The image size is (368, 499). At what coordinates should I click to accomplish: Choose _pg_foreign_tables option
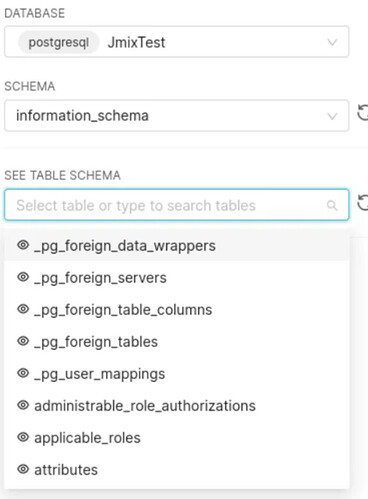(177, 342)
